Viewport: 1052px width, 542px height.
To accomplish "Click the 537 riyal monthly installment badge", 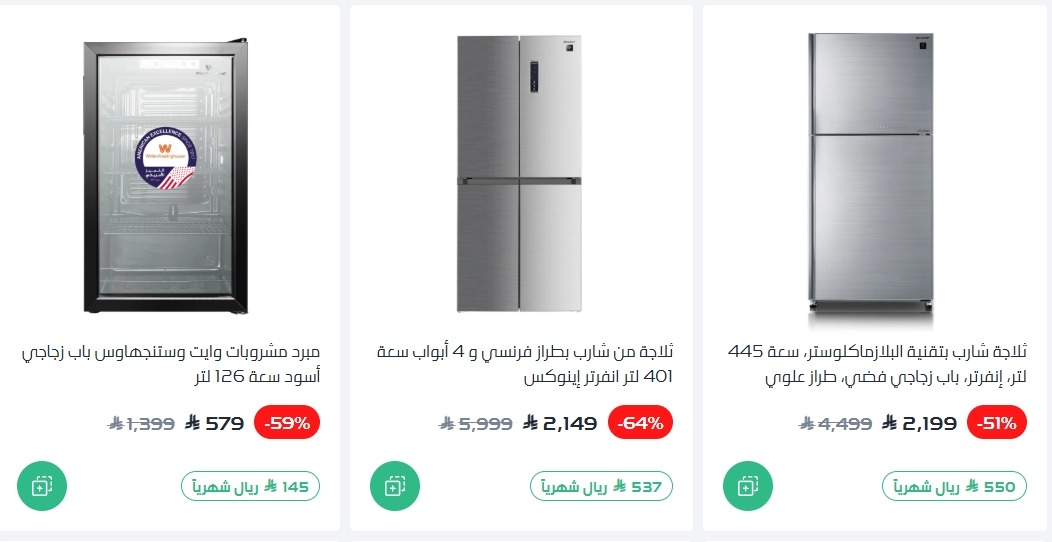I will 601,486.
